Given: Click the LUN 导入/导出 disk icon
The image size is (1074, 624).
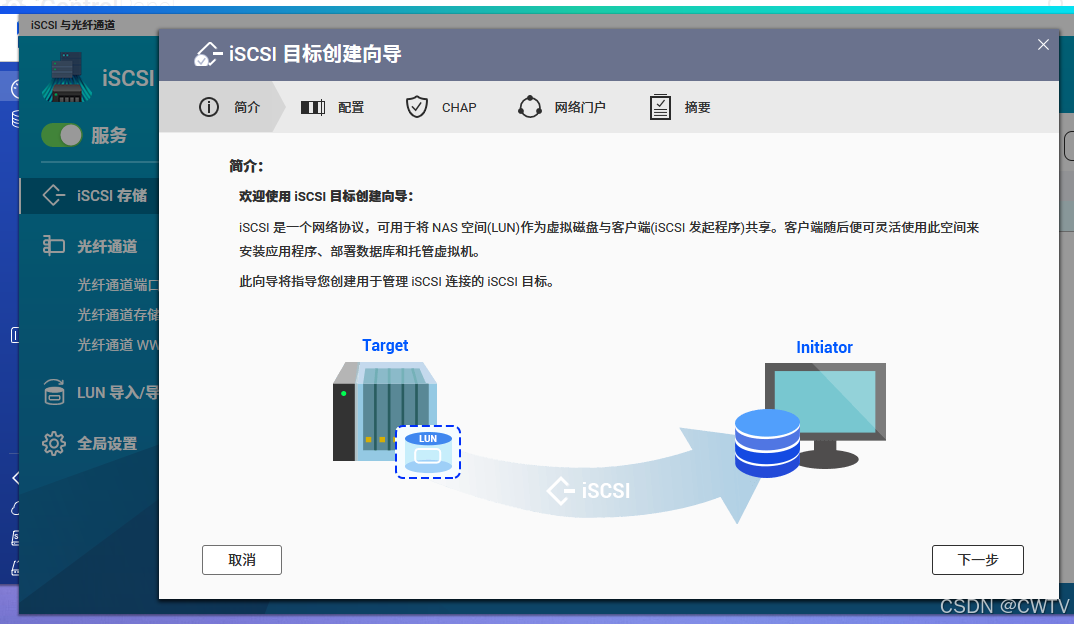Looking at the screenshot, I should (54, 392).
